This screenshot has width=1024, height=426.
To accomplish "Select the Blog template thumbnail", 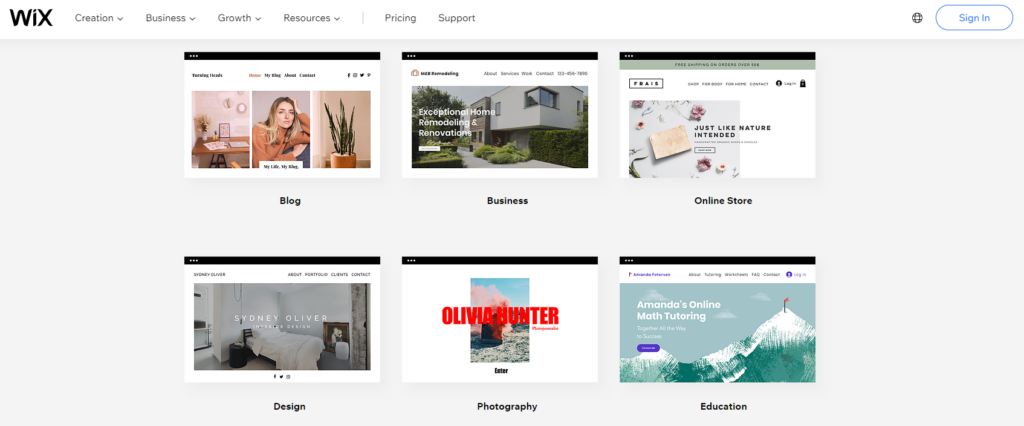I will [282, 115].
